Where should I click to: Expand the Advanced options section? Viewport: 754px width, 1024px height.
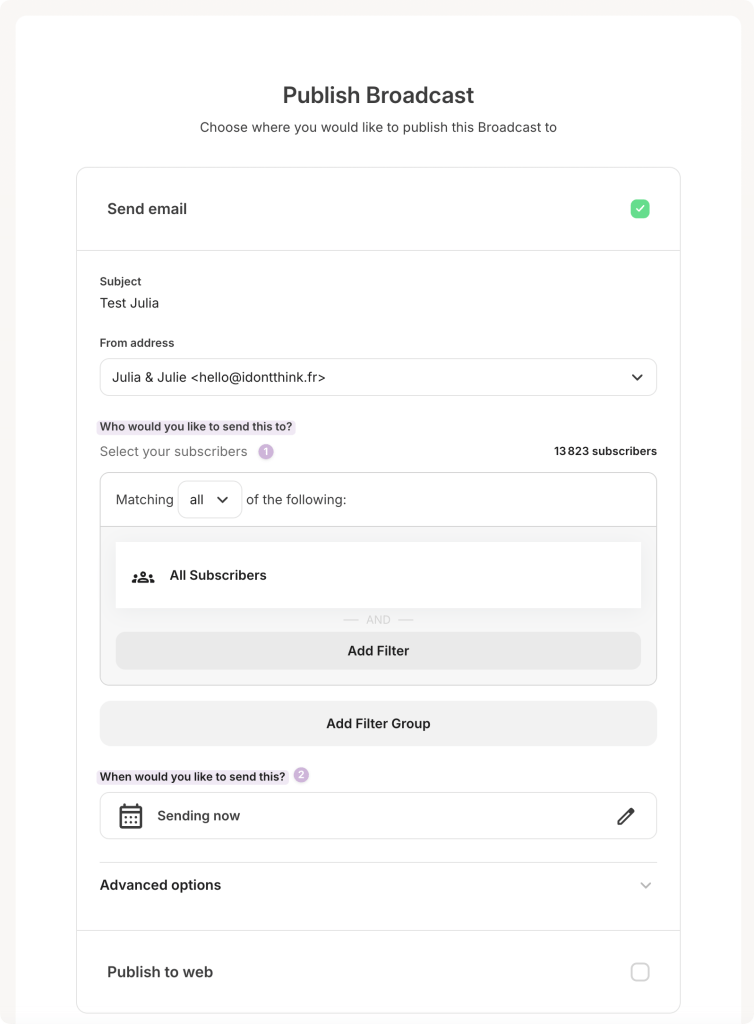378,885
